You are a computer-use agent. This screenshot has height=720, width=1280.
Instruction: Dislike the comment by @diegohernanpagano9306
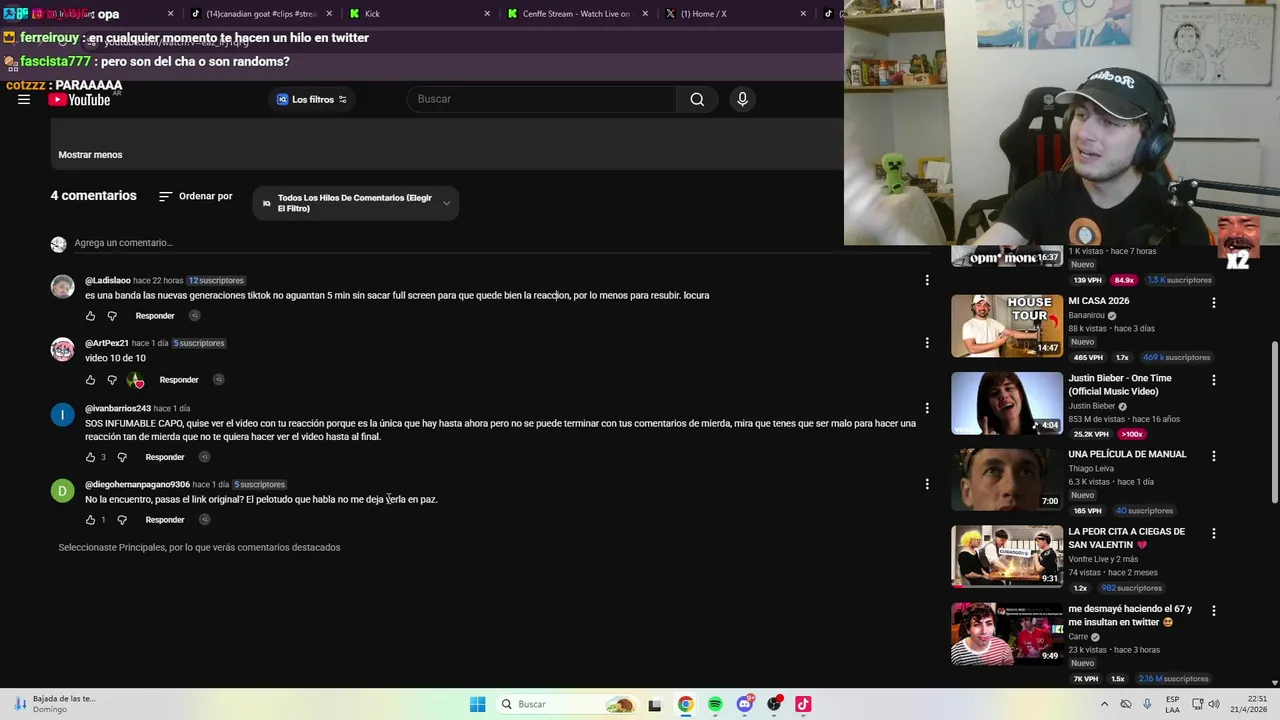(122, 520)
